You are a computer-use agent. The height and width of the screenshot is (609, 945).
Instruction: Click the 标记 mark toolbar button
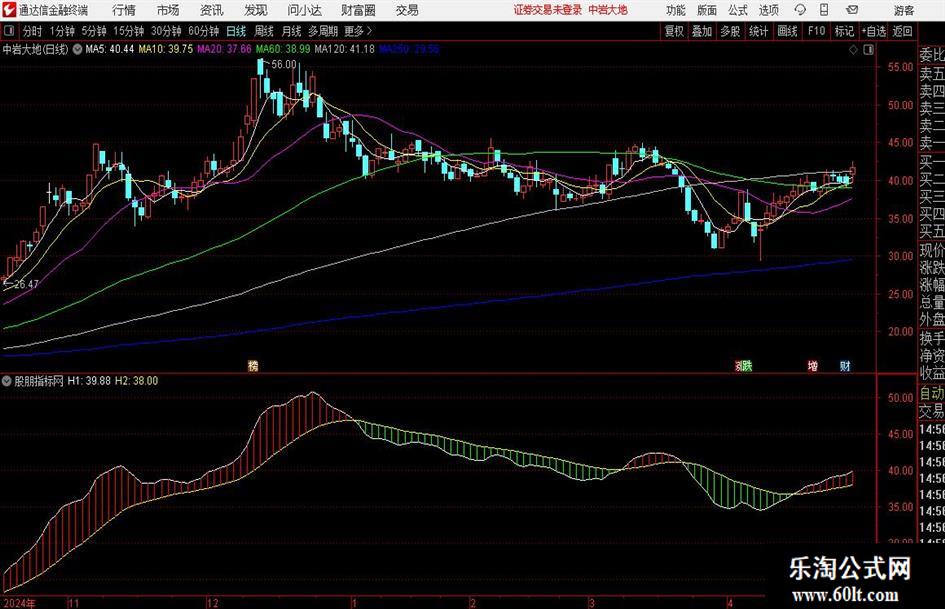click(844, 31)
